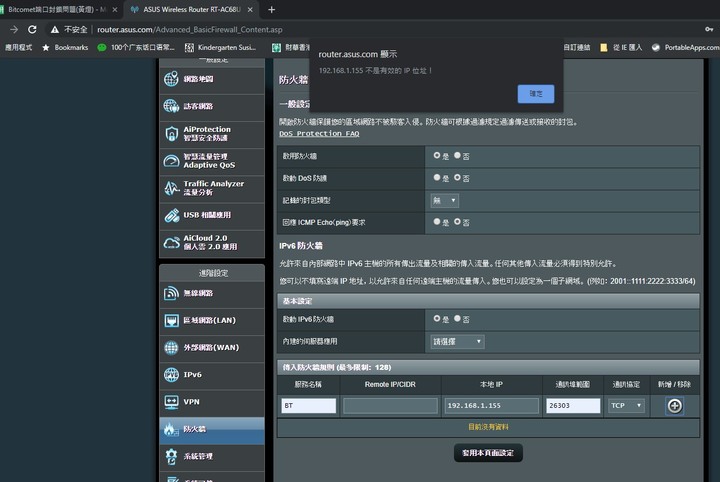Disable DoS protection radio 否

pyautogui.click(x=457, y=177)
